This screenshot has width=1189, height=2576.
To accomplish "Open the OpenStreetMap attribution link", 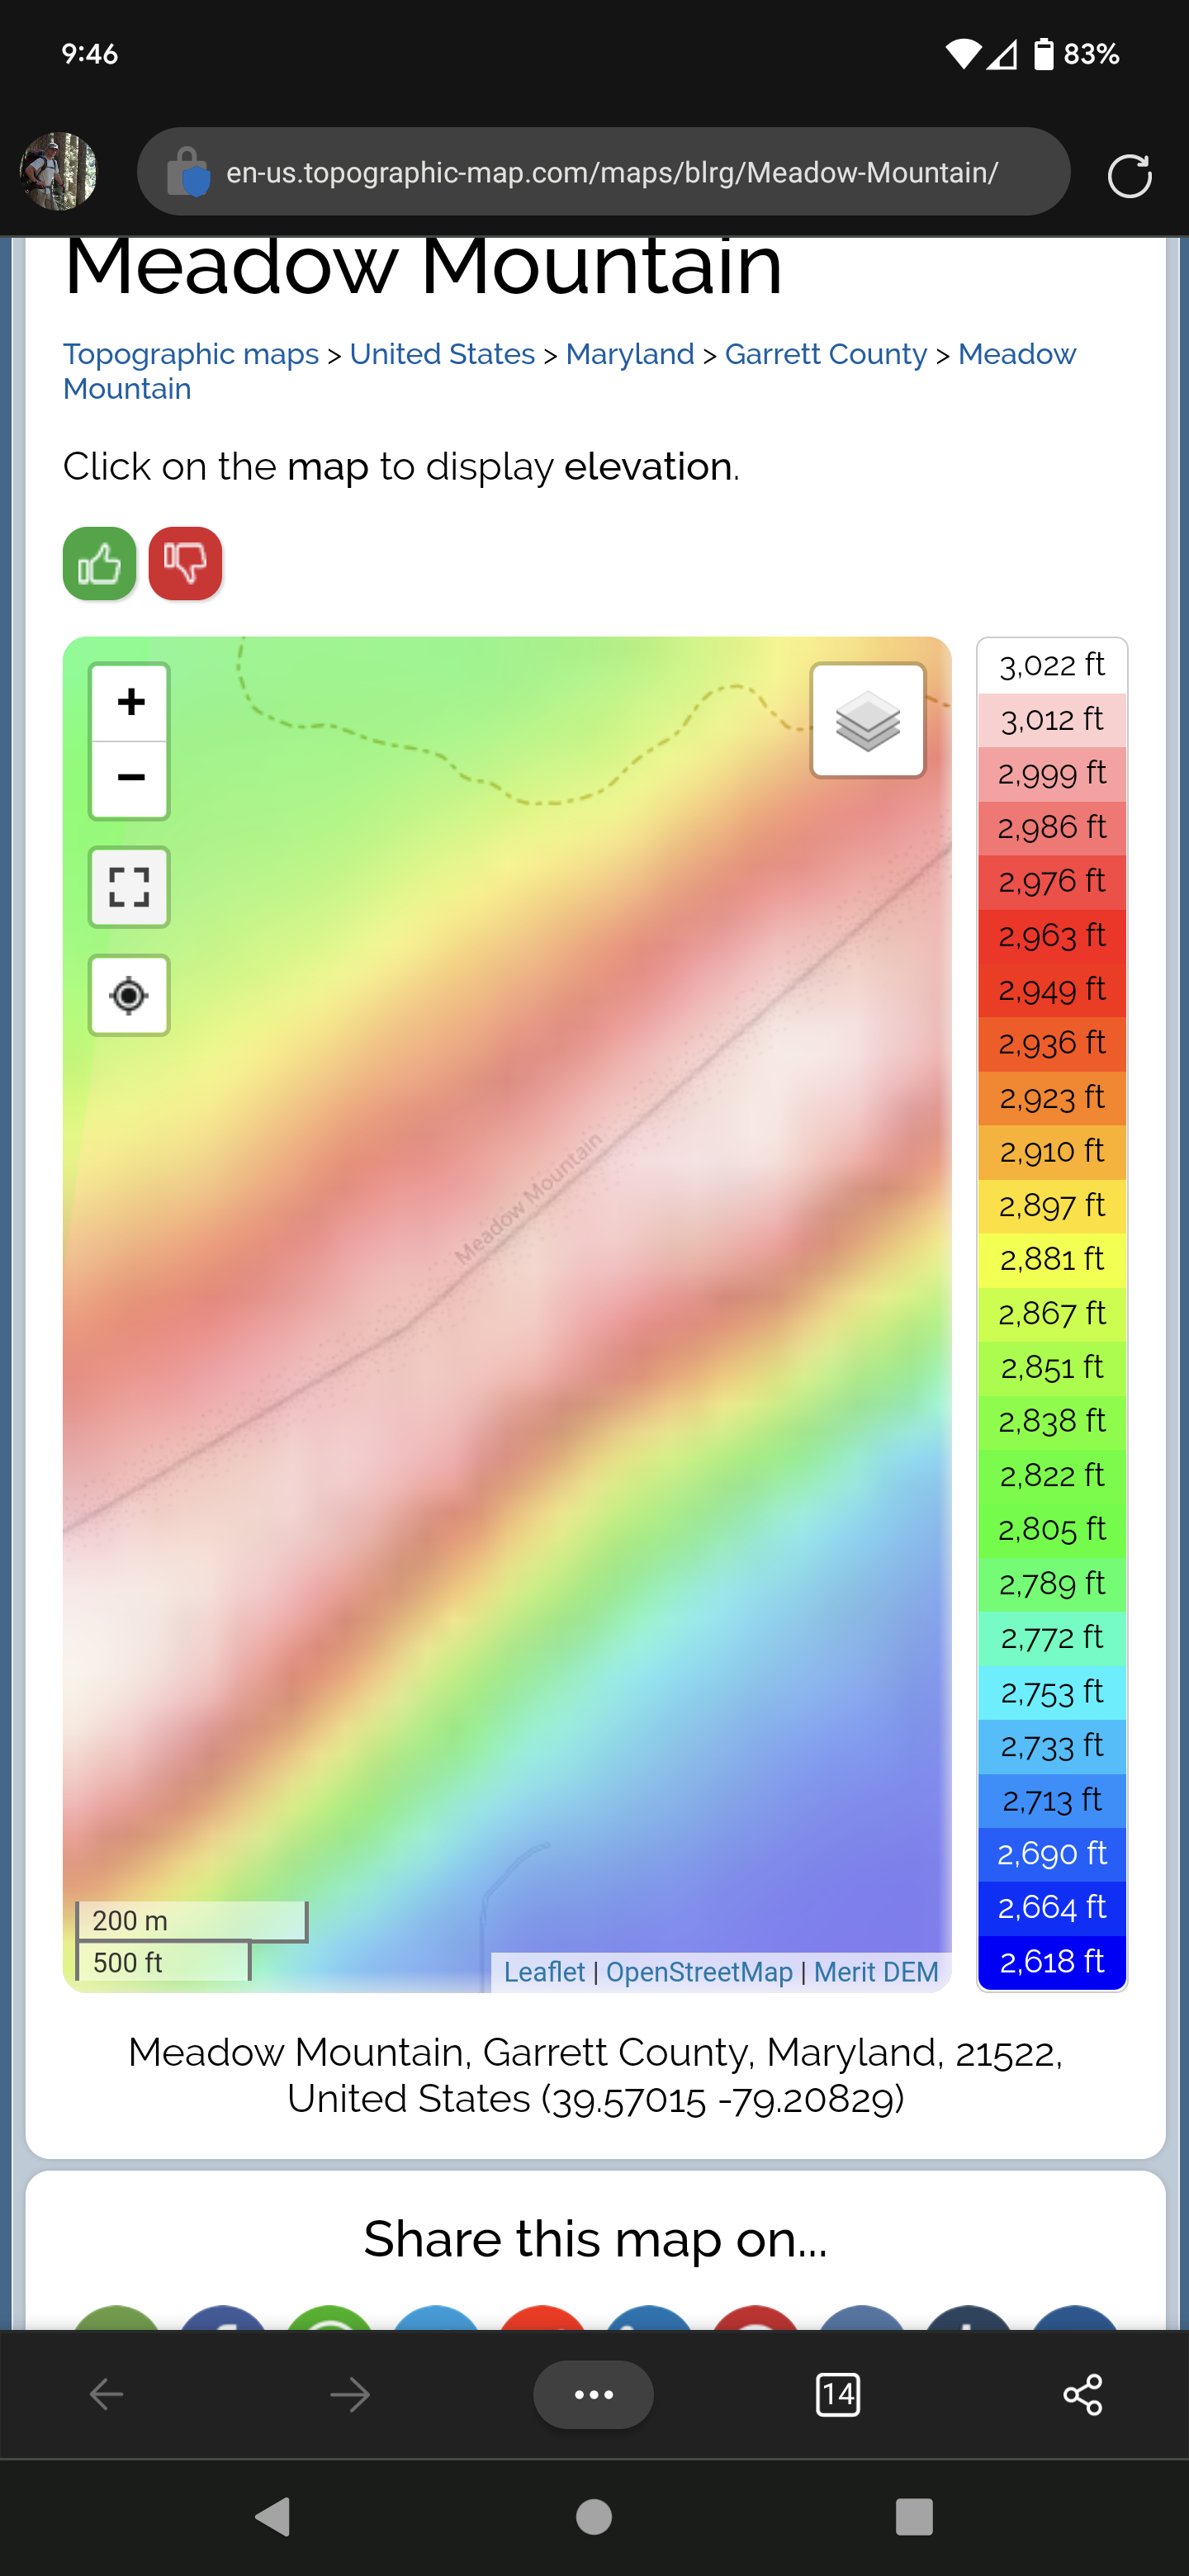I will point(698,1972).
